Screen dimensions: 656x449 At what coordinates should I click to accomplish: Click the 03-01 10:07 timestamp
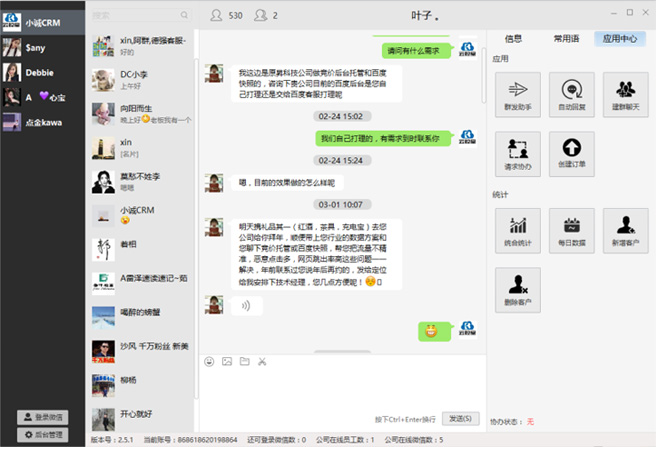tap(341, 205)
